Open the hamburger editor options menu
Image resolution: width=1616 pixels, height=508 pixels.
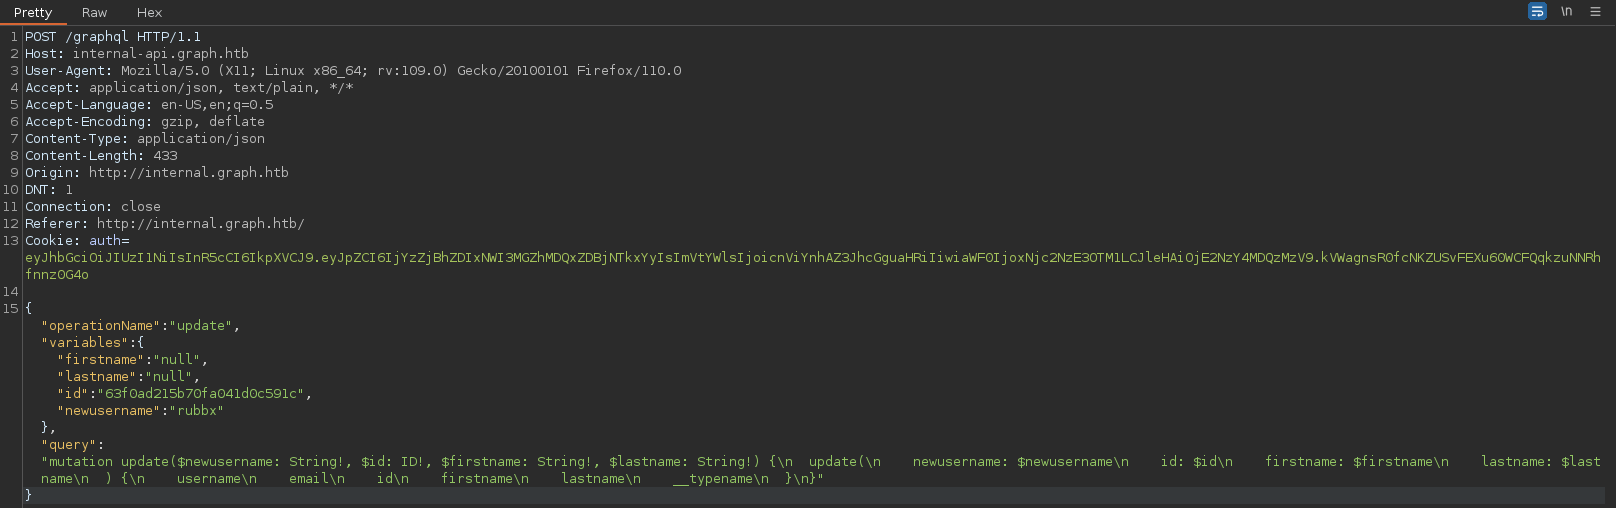[x=1595, y=11]
